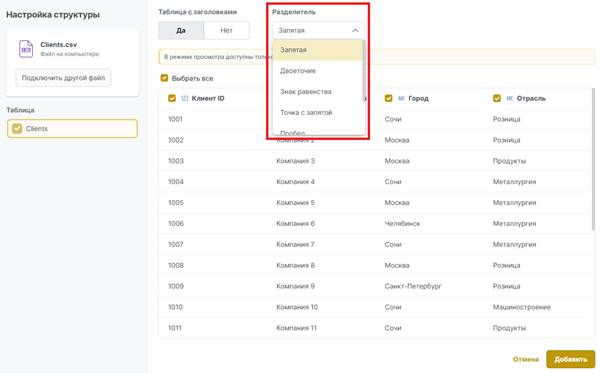Click the Добавить button
601x373 pixels.
point(570,359)
